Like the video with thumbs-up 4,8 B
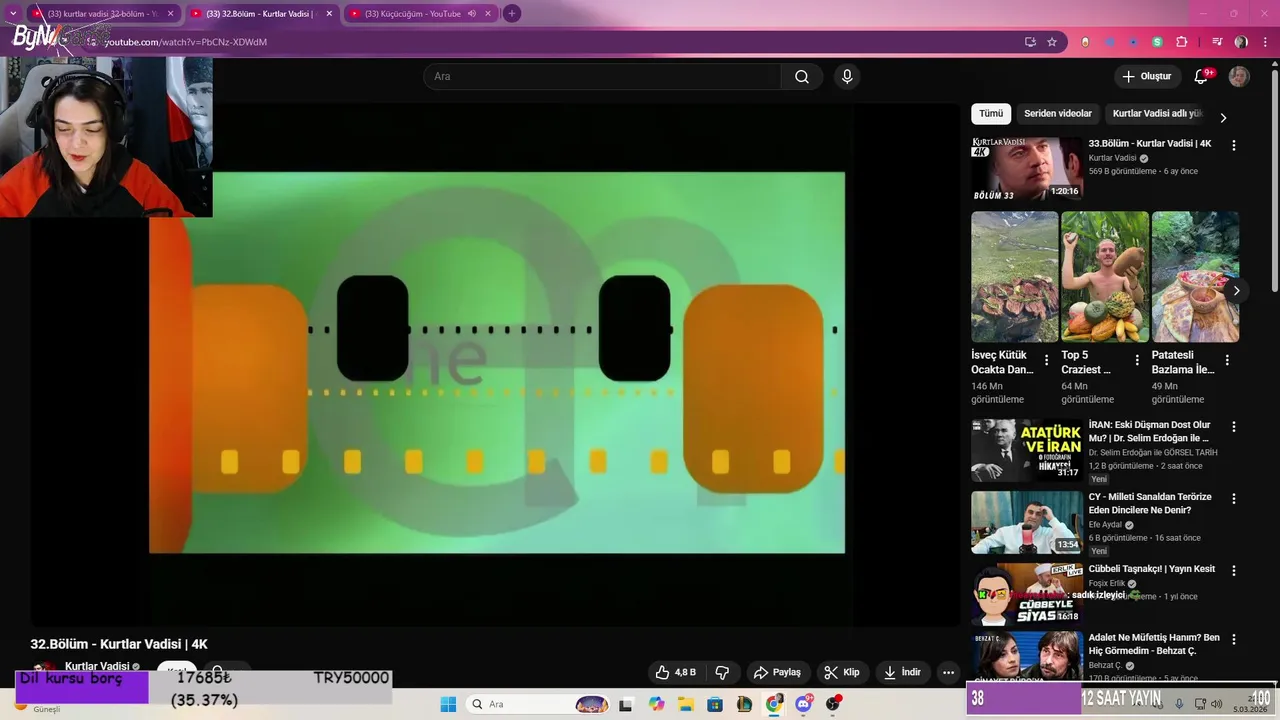Screen dimensions: 1280x720 coord(676,672)
